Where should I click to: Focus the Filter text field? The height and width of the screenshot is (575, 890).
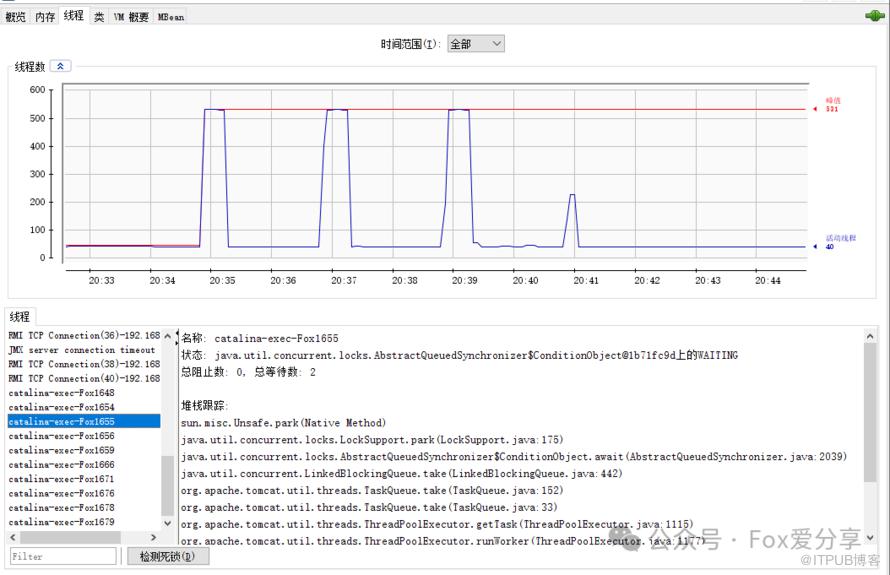pyautogui.click(x=63, y=556)
